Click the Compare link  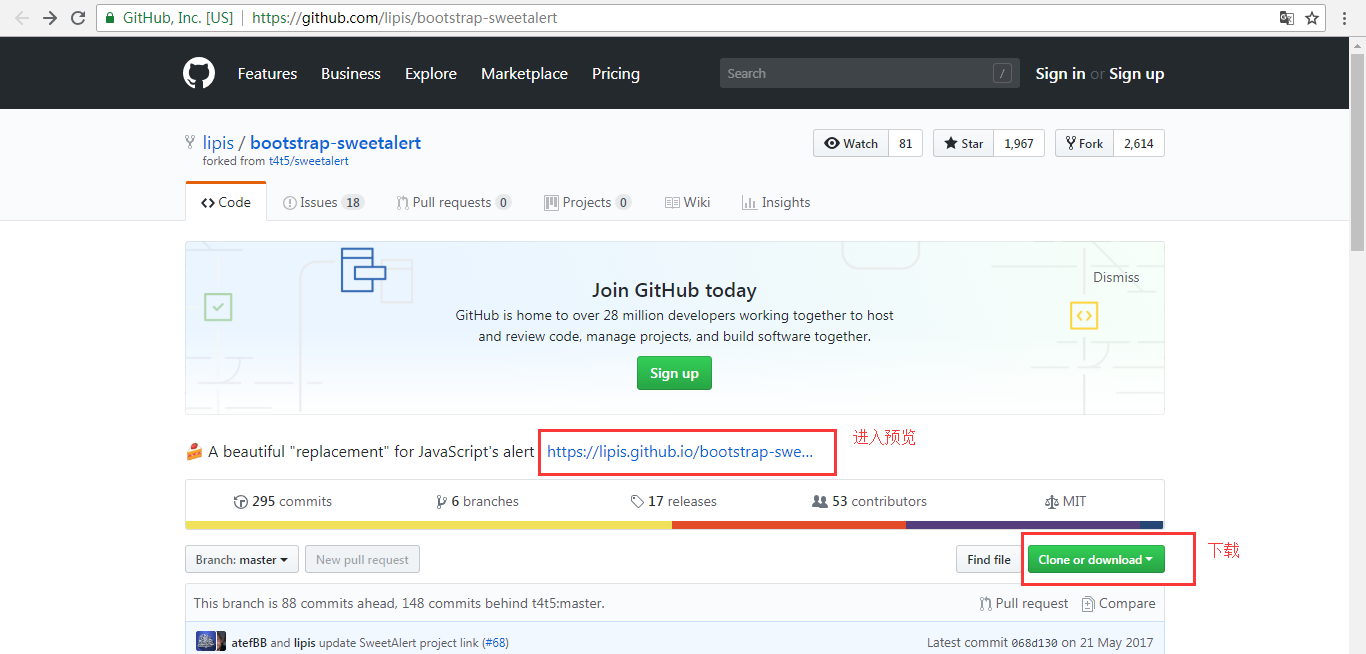(x=1119, y=604)
